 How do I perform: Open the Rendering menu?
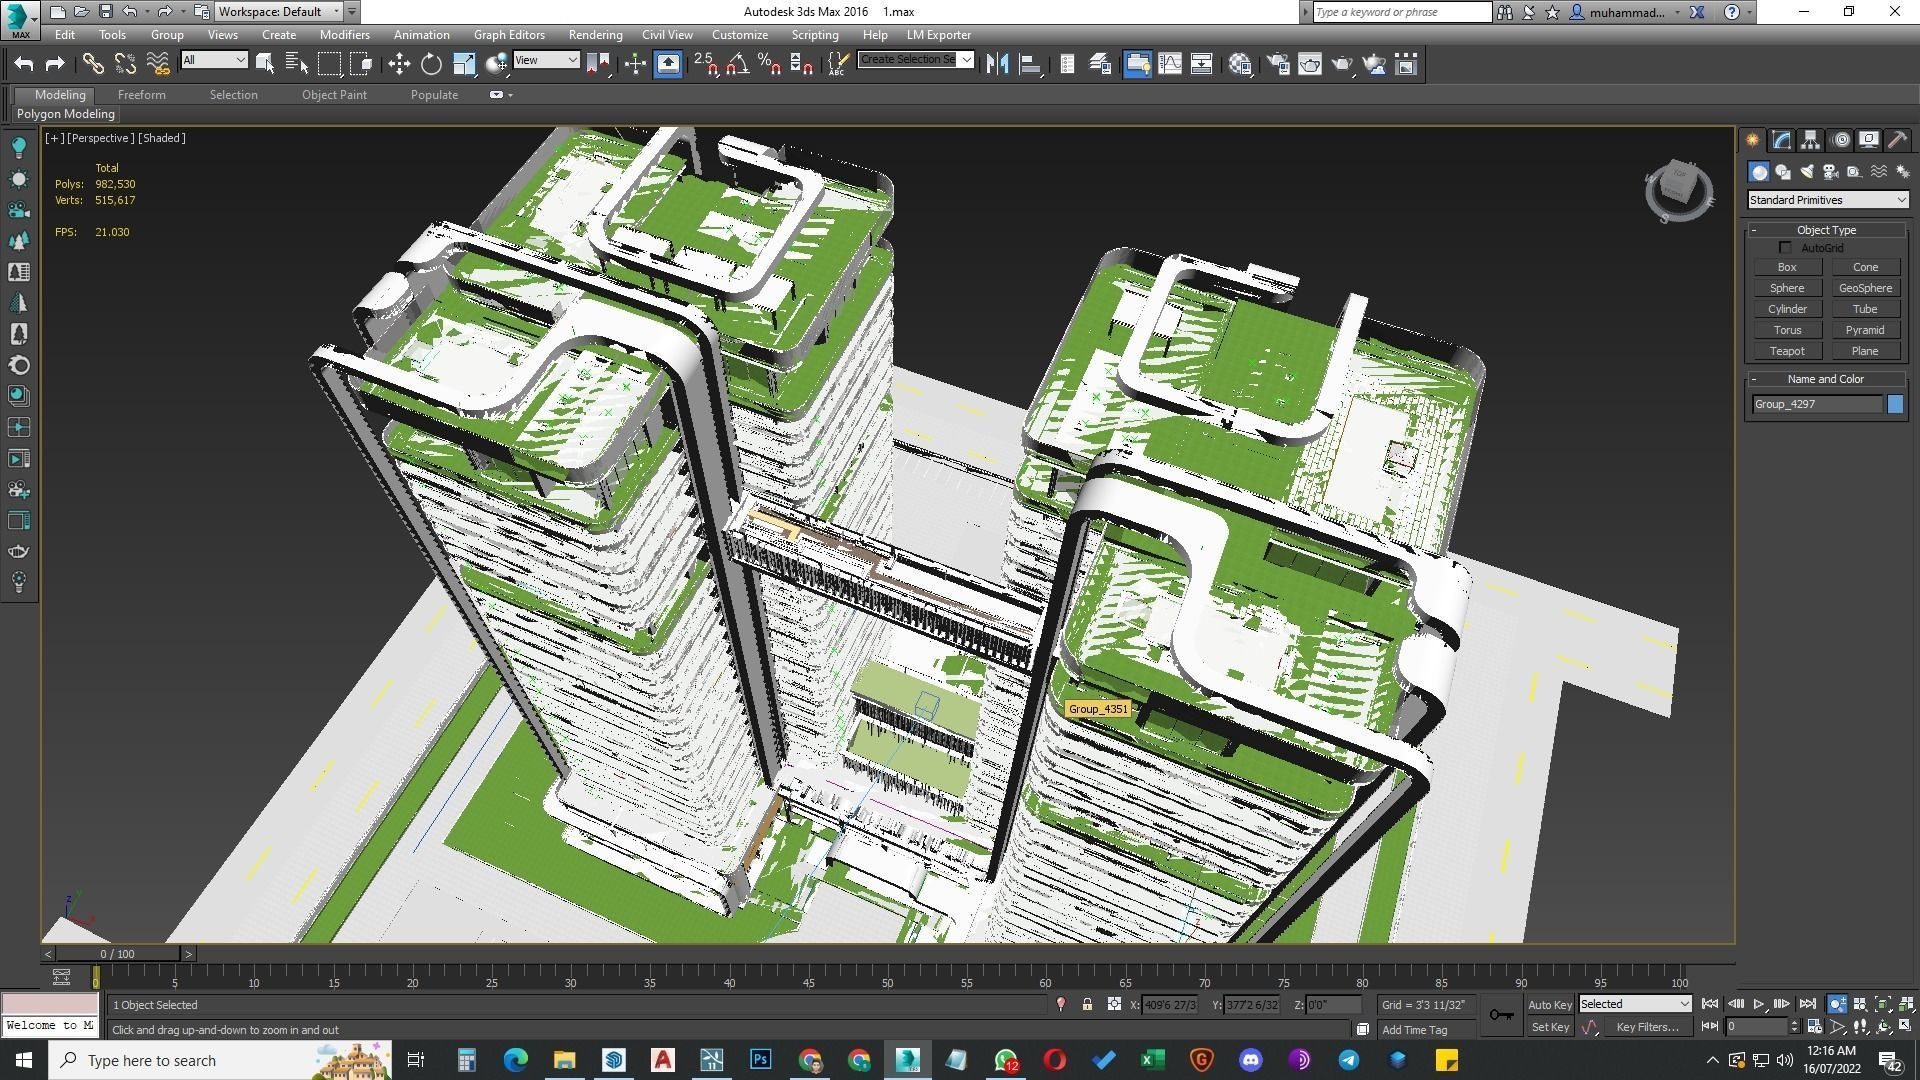click(x=595, y=35)
